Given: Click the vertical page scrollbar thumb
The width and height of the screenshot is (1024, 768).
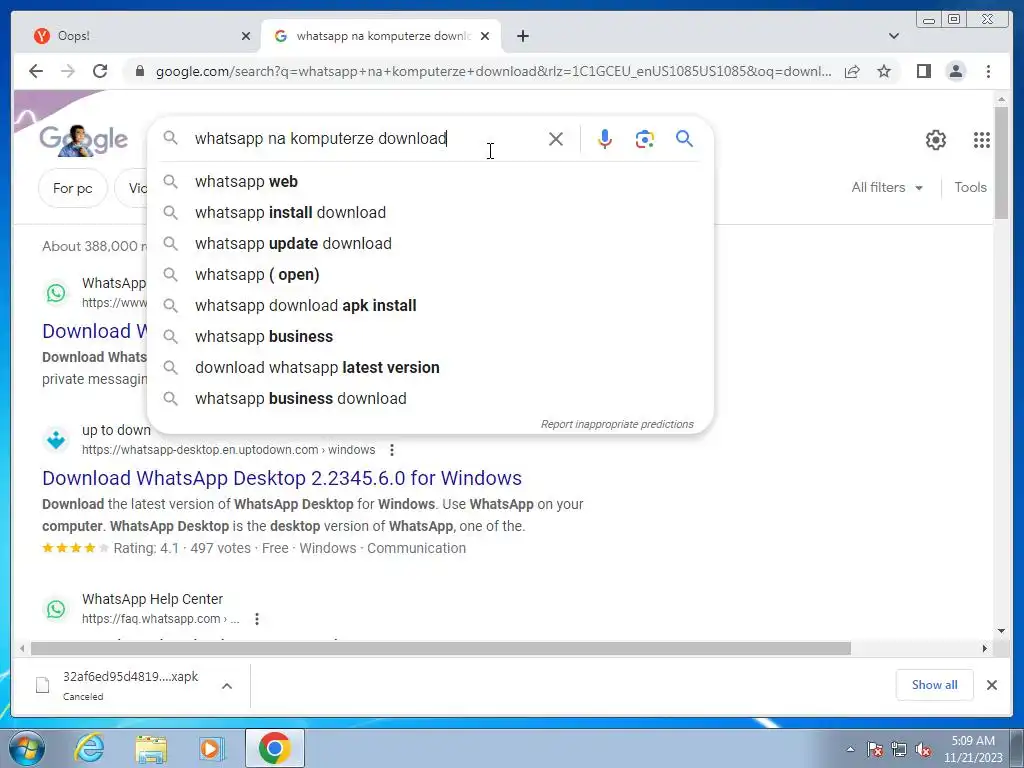Looking at the screenshot, I should [1001, 163].
